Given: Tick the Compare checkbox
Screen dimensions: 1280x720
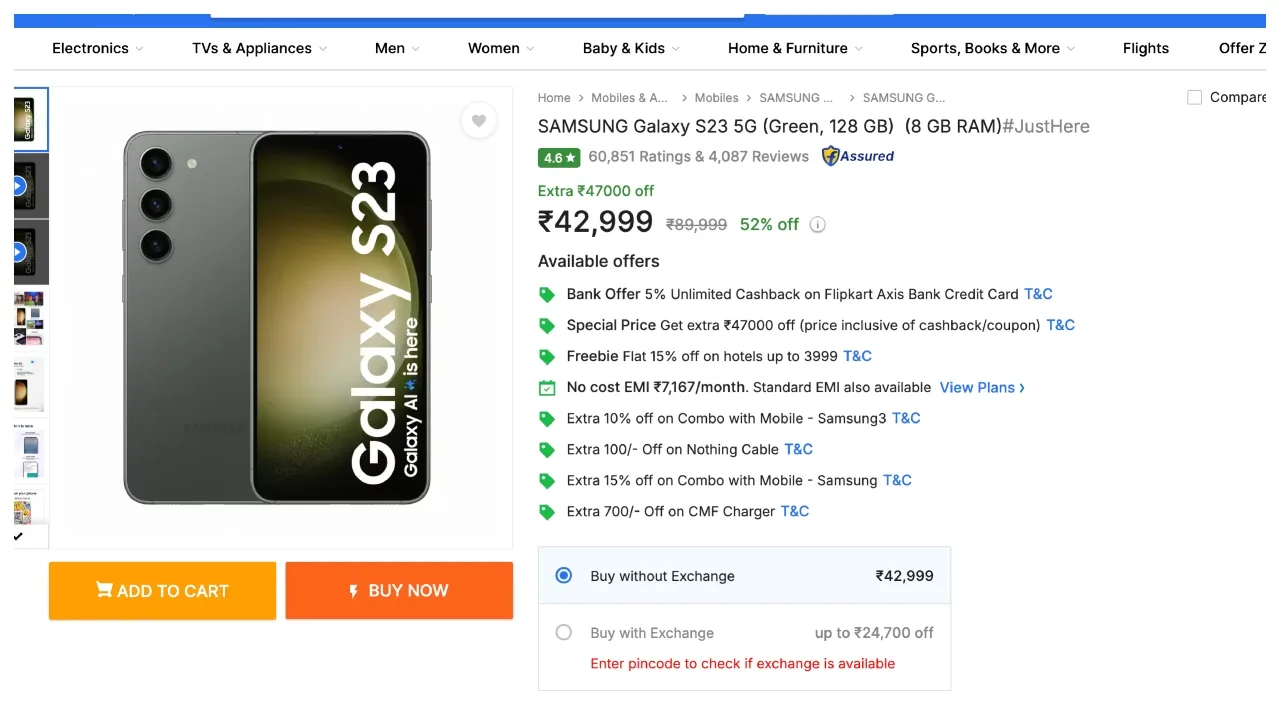Looking at the screenshot, I should point(1194,97).
